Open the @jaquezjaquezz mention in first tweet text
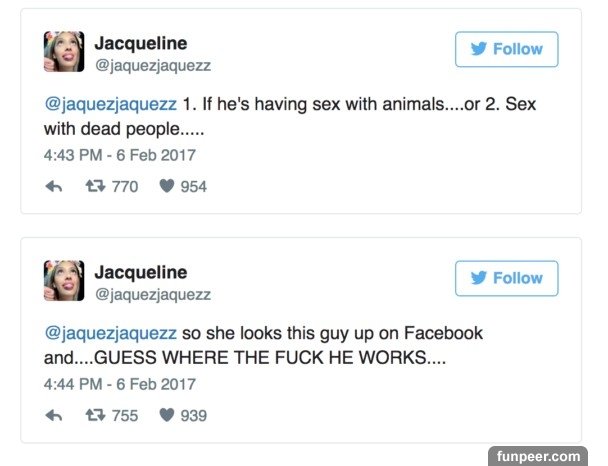This screenshot has height=466, width=608. tap(110, 104)
